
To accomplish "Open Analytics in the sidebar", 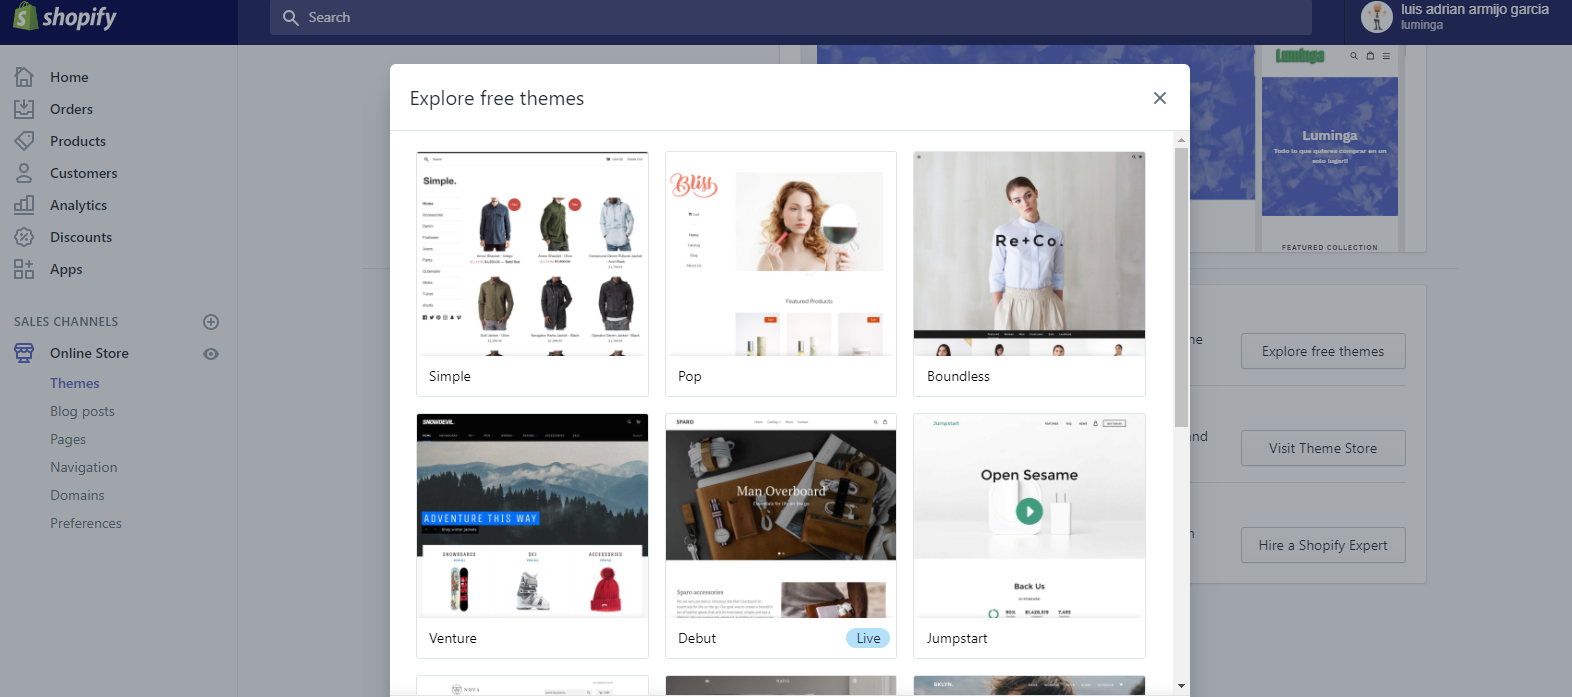I will [x=79, y=205].
